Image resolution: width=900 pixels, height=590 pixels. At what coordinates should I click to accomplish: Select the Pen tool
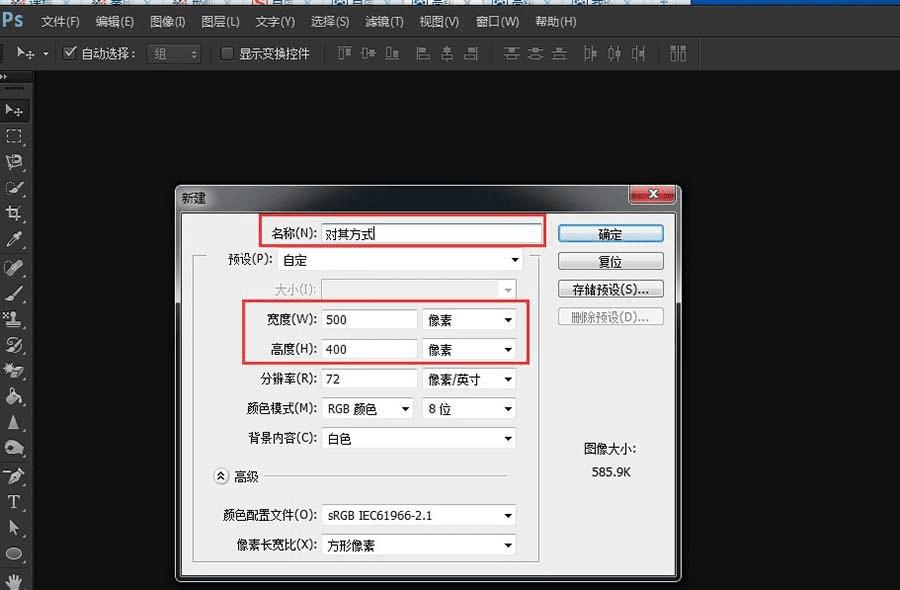[x=14, y=476]
